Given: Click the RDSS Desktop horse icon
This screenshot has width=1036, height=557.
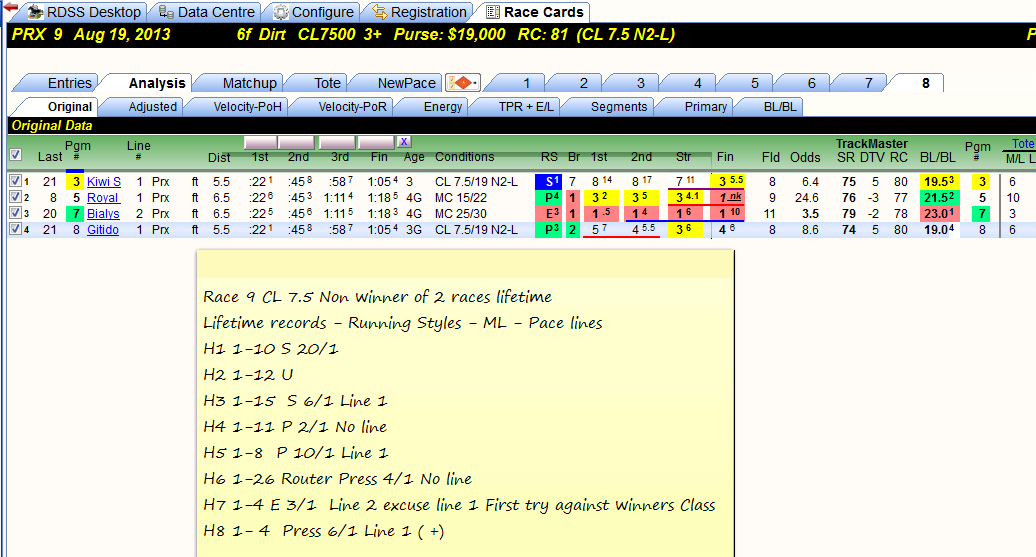Looking at the screenshot, I should [x=36, y=12].
